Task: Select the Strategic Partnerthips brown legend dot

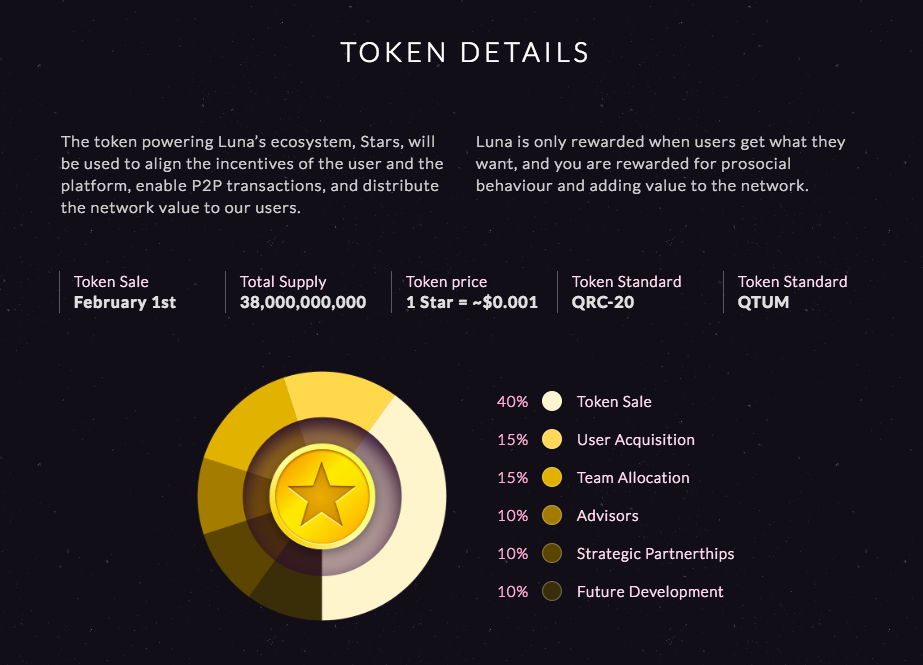Action: click(x=552, y=553)
